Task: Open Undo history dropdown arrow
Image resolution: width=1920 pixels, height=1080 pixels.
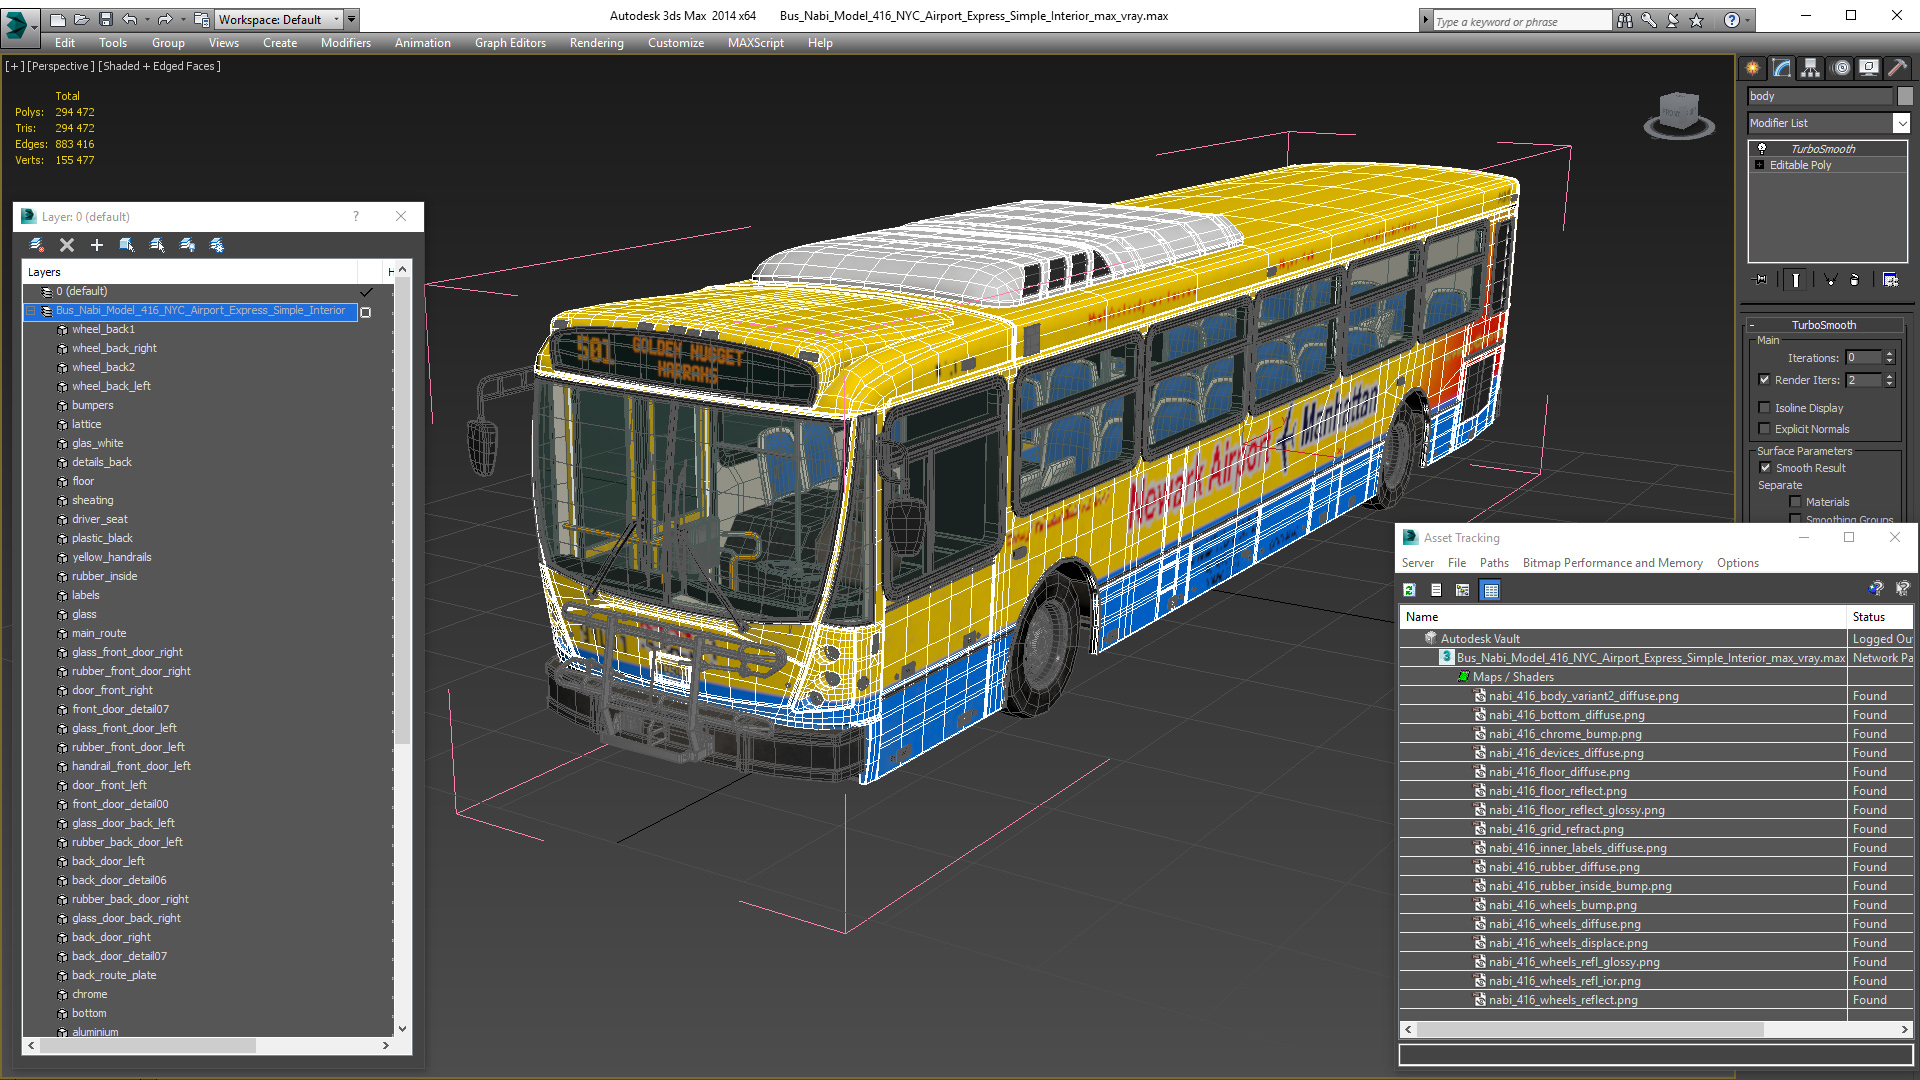Action: pos(147,19)
